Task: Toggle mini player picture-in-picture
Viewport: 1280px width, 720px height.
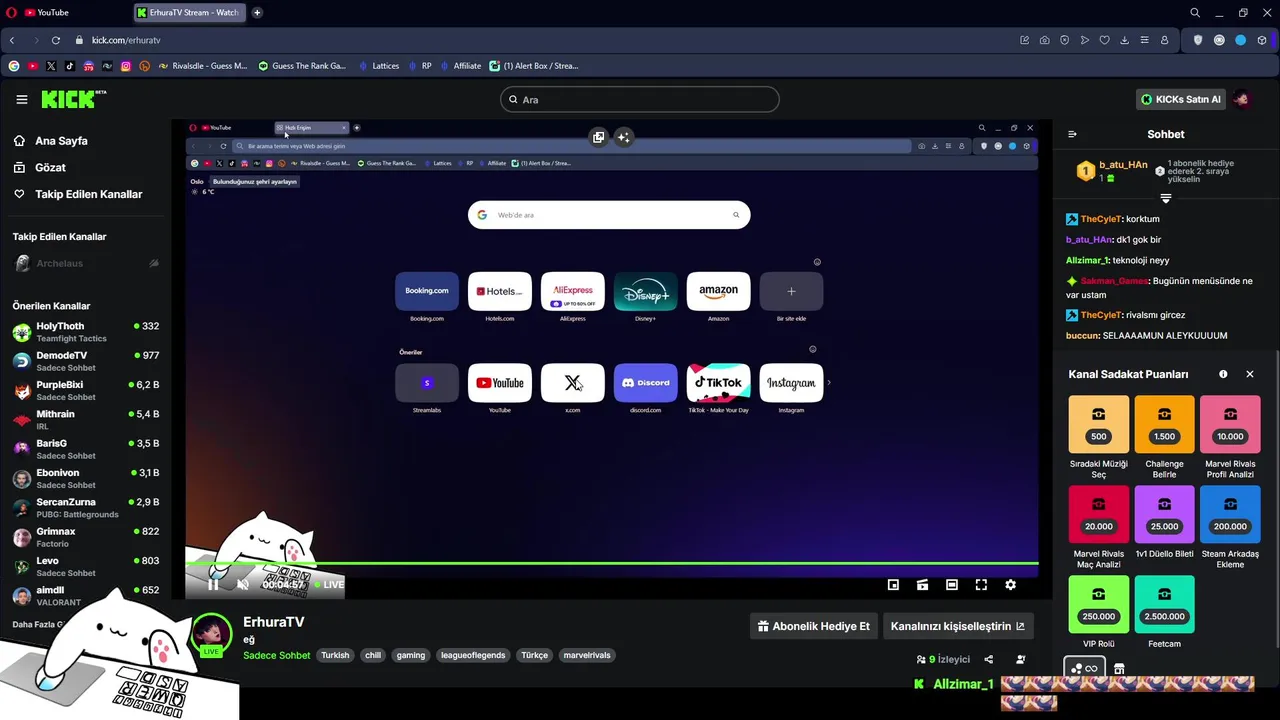Action: point(893,585)
